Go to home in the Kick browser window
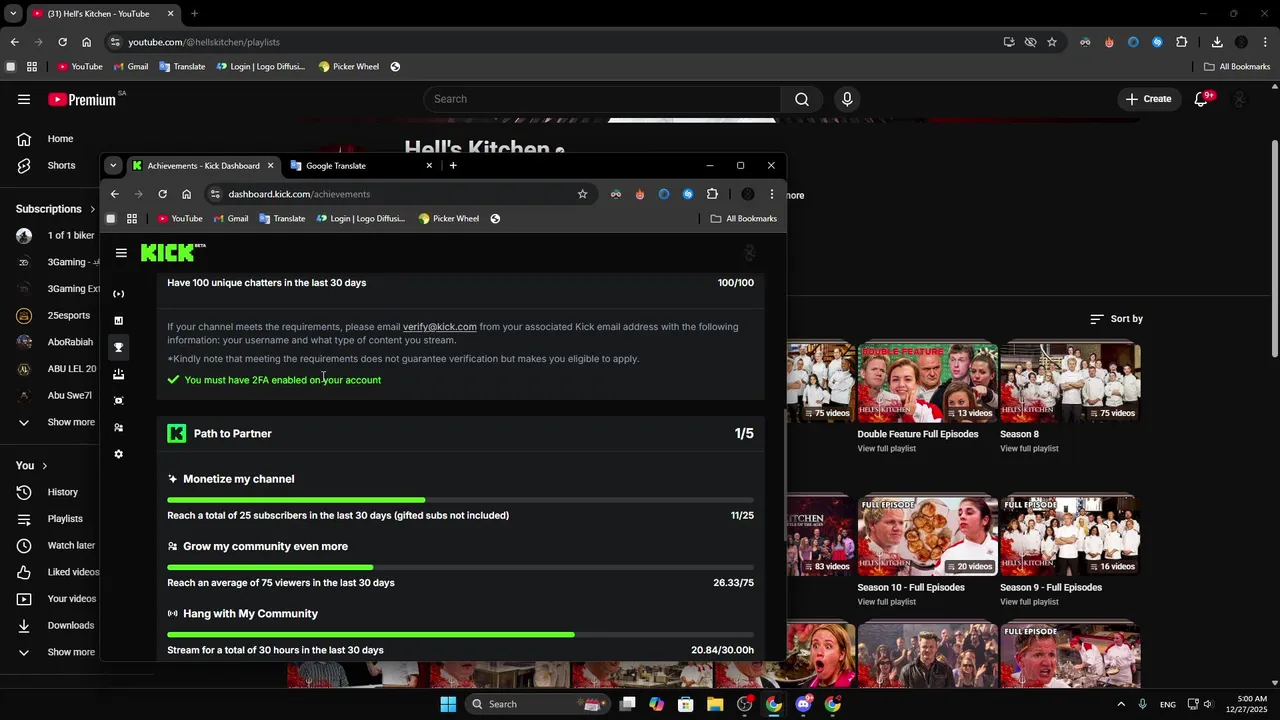The height and width of the screenshot is (720, 1280). click(186, 194)
